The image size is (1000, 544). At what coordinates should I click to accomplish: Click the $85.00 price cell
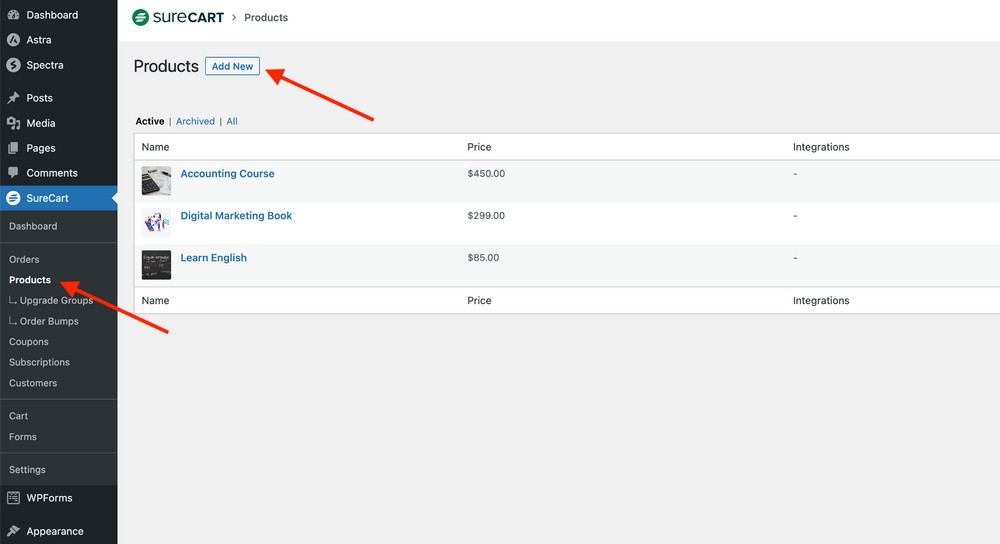tap(483, 258)
